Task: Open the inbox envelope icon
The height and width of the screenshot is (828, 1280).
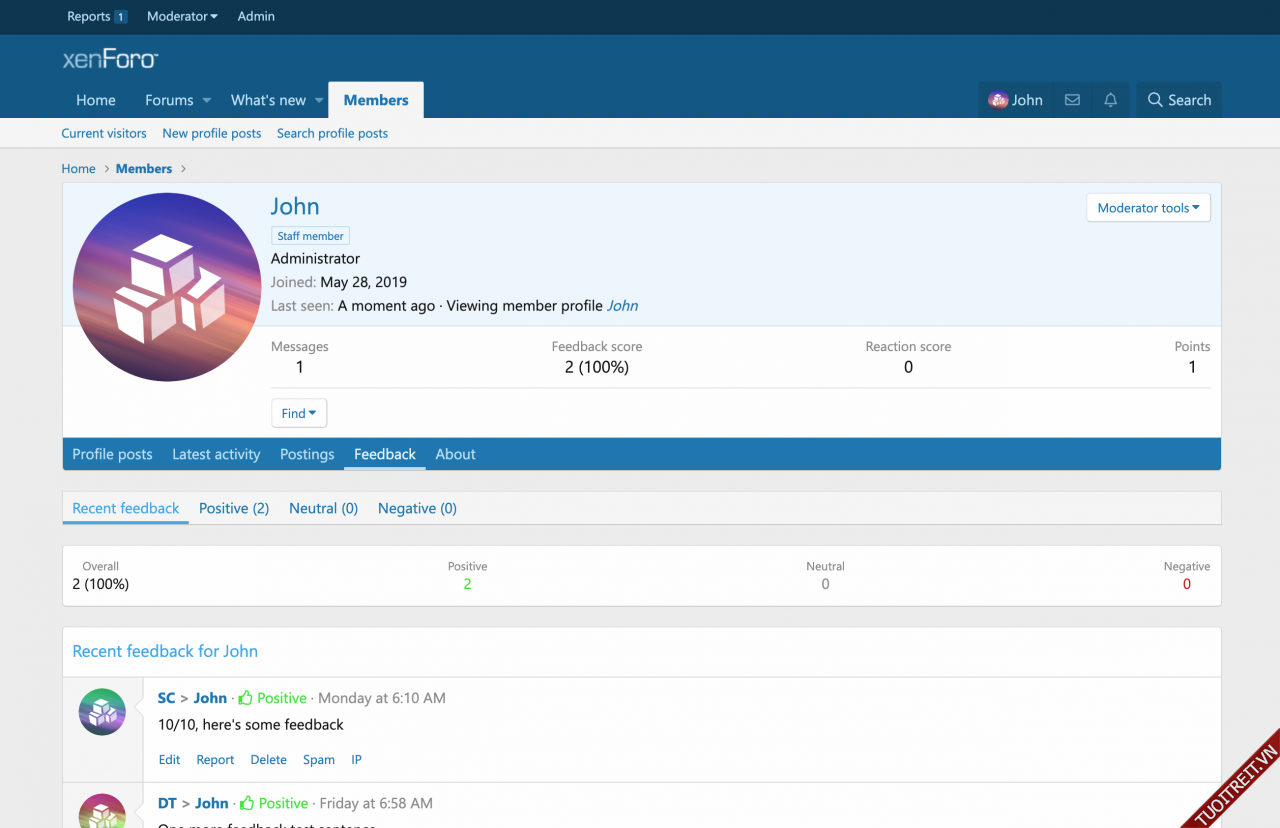Action: click(x=1072, y=100)
